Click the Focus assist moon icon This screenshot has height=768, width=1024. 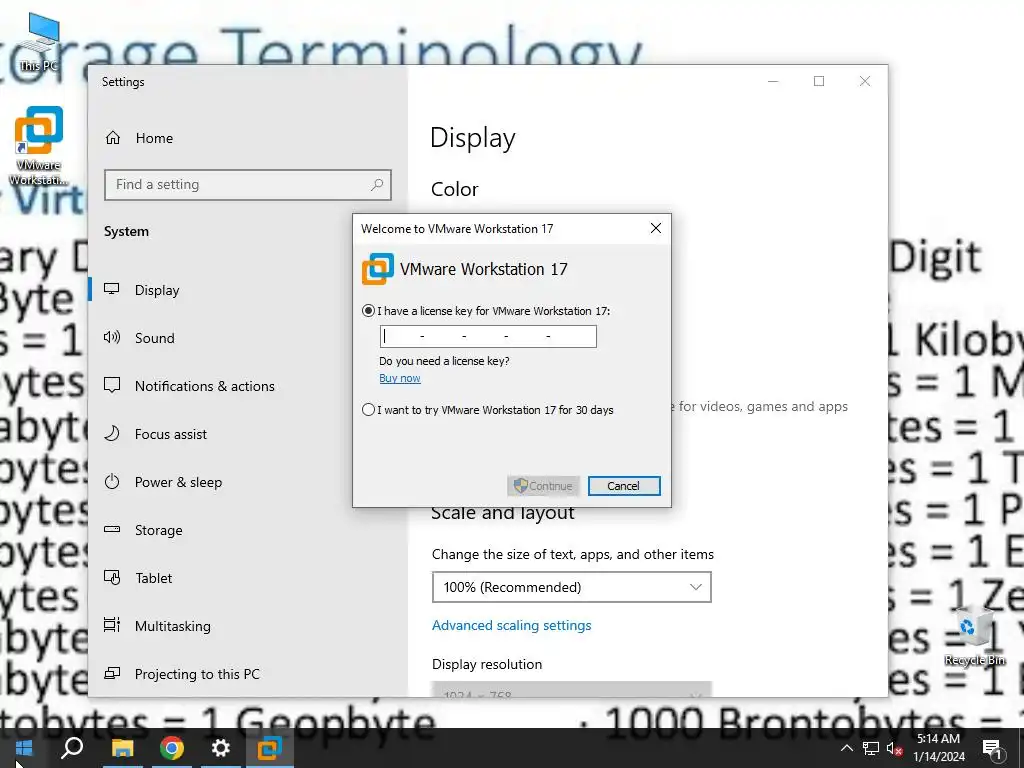coord(112,433)
